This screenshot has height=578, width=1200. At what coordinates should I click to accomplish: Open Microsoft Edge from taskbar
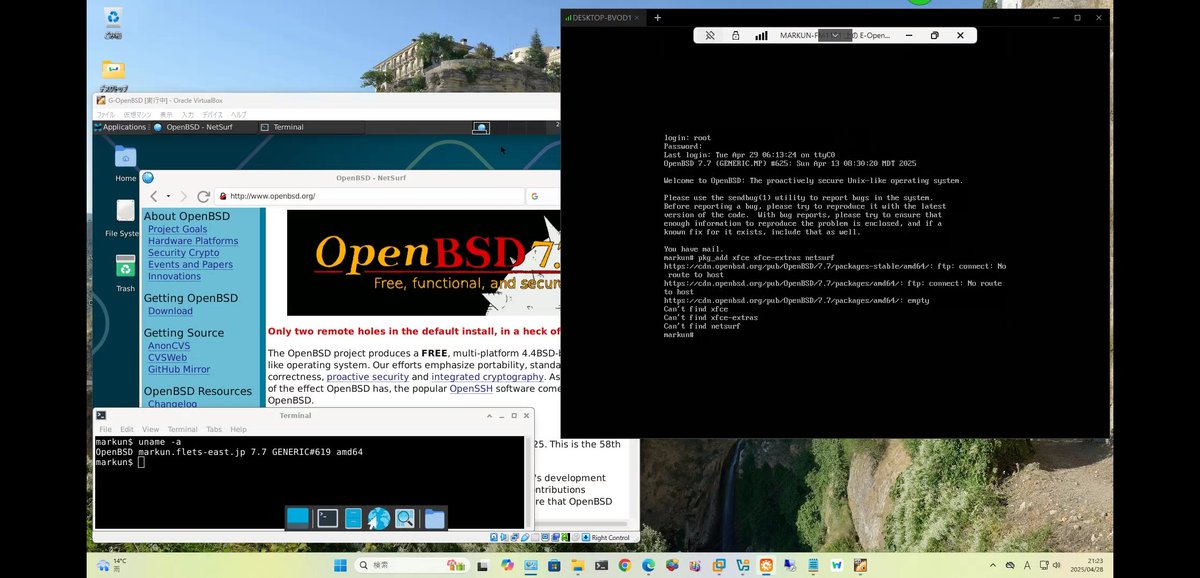pyautogui.click(x=648, y=565)
